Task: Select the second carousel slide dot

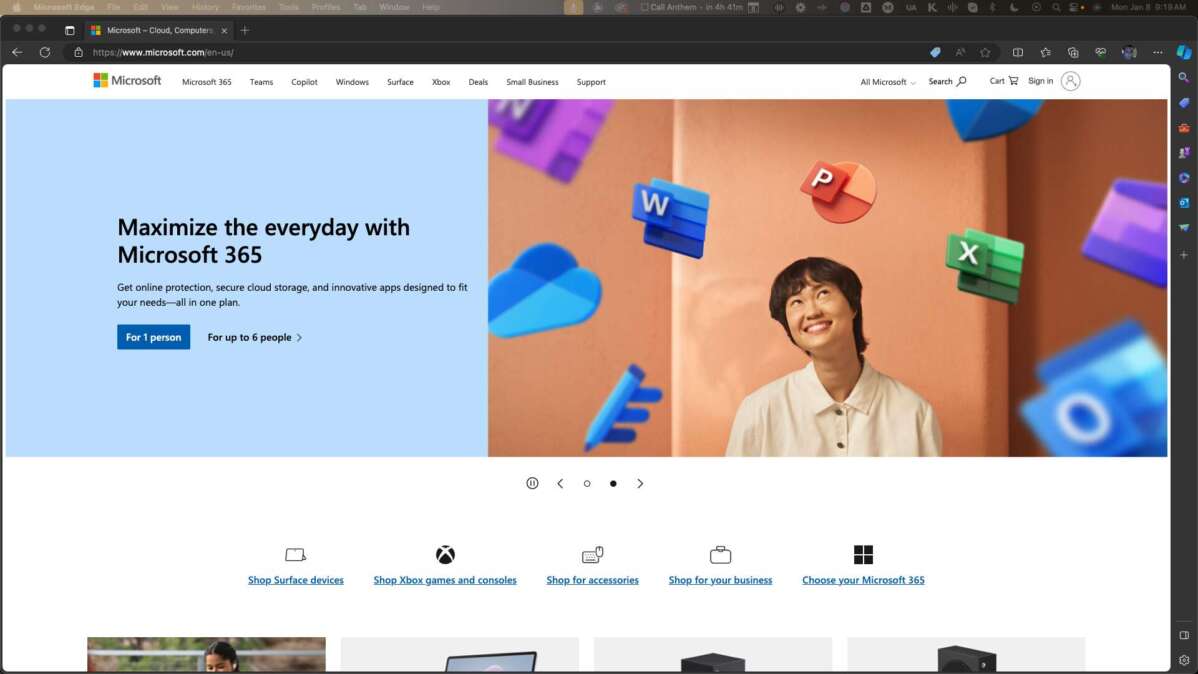Action: pyautogui.click(x=613, y=484)
